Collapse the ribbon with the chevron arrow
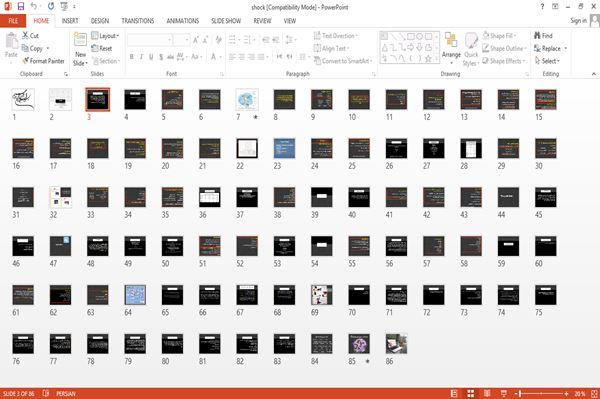Viewport: 600px width, 399px height. click(x=593, y=74)
